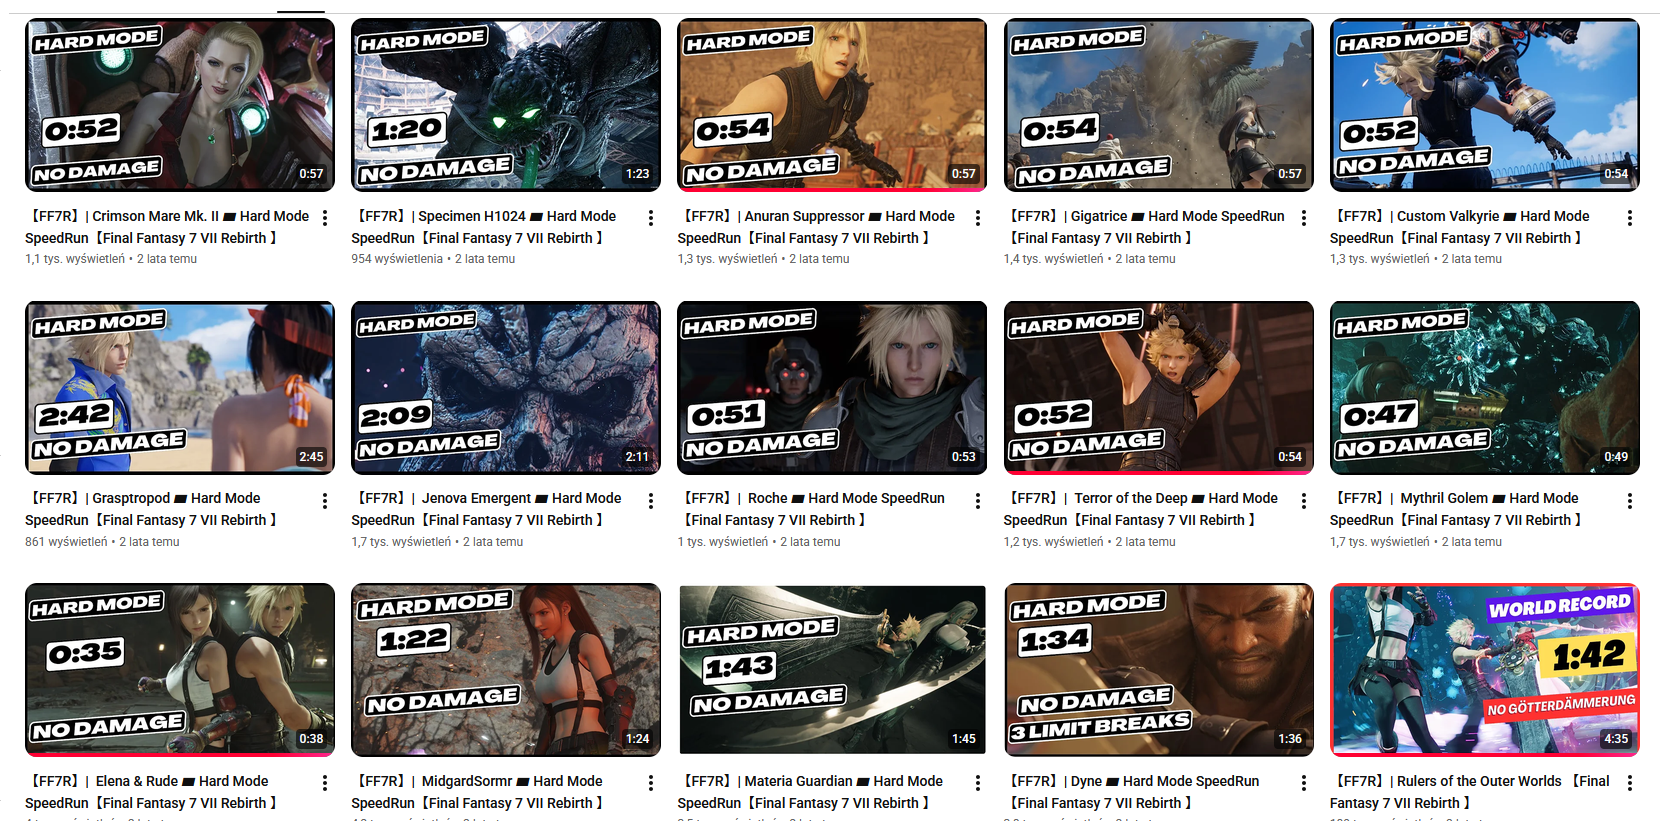Open the Gigatrice 0:54 video thumbnail
Image resolution: width=1660 pixels, height=821 pixels.
click(x=1158, y=105)
